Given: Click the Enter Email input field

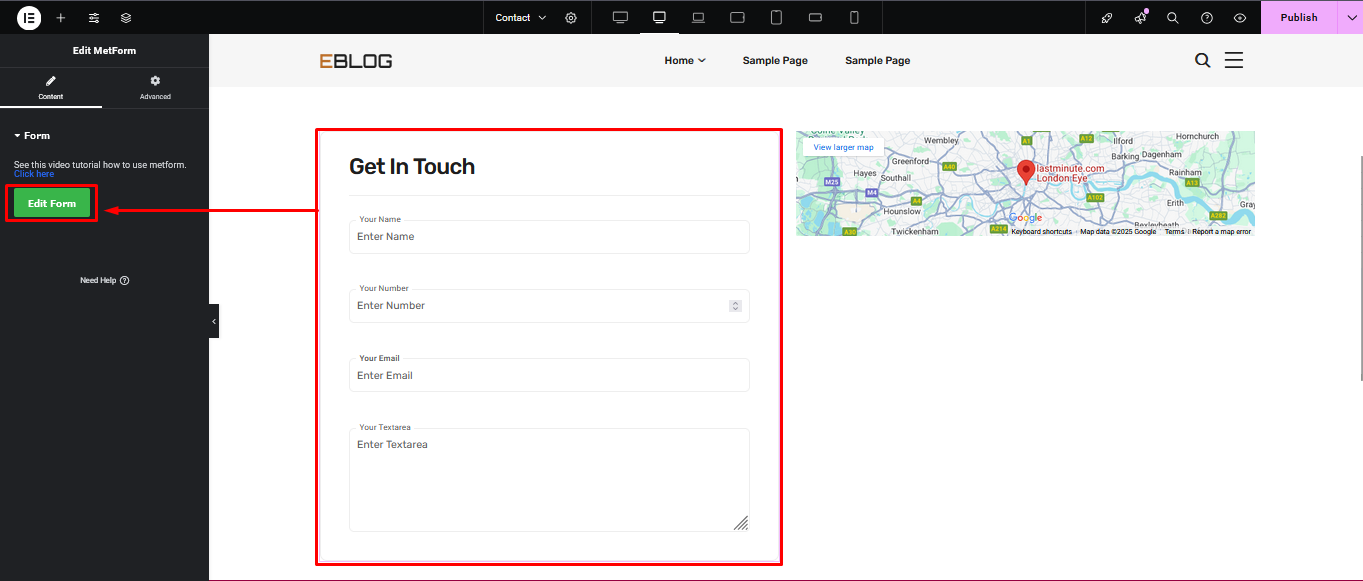Looking at the screenshot, I should click(548, 376).
